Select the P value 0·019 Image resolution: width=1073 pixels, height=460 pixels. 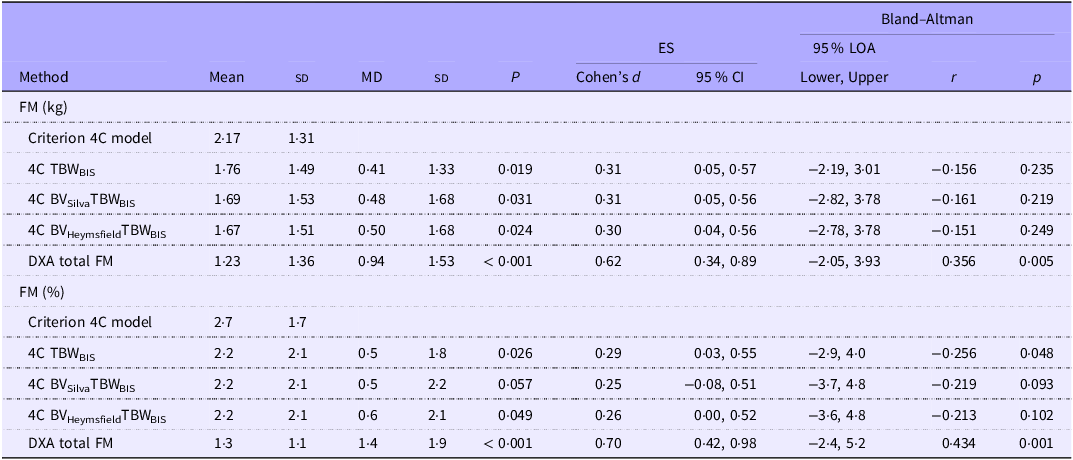point(515,169)
